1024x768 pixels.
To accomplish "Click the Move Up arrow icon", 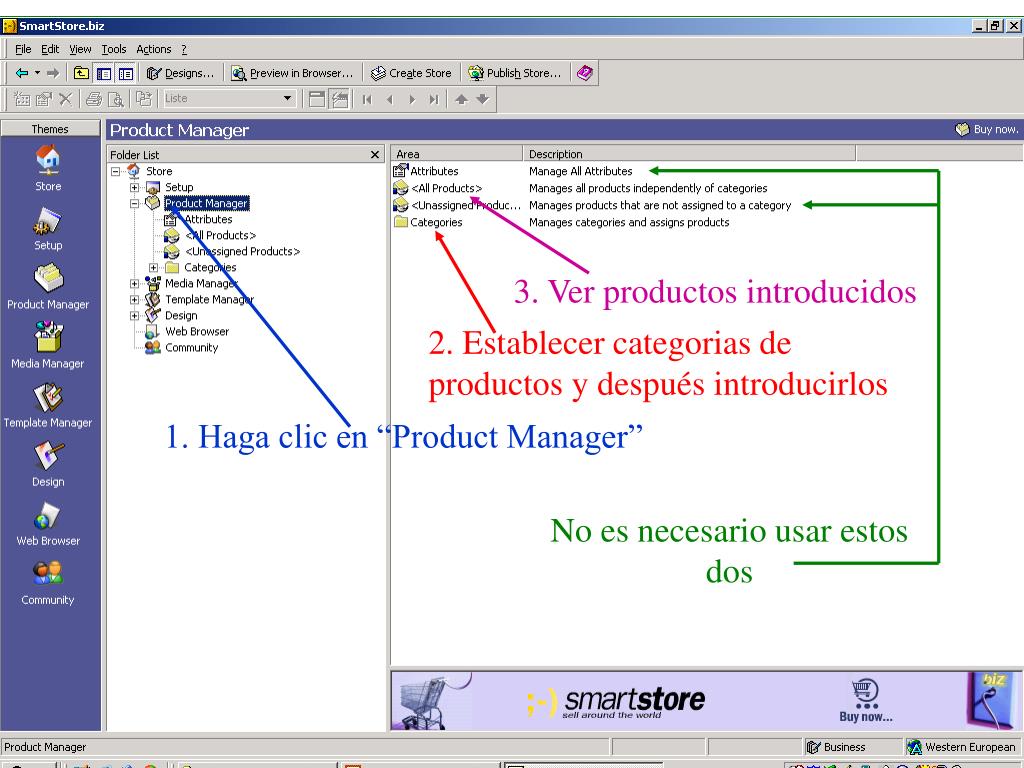I will pos(461,99).
